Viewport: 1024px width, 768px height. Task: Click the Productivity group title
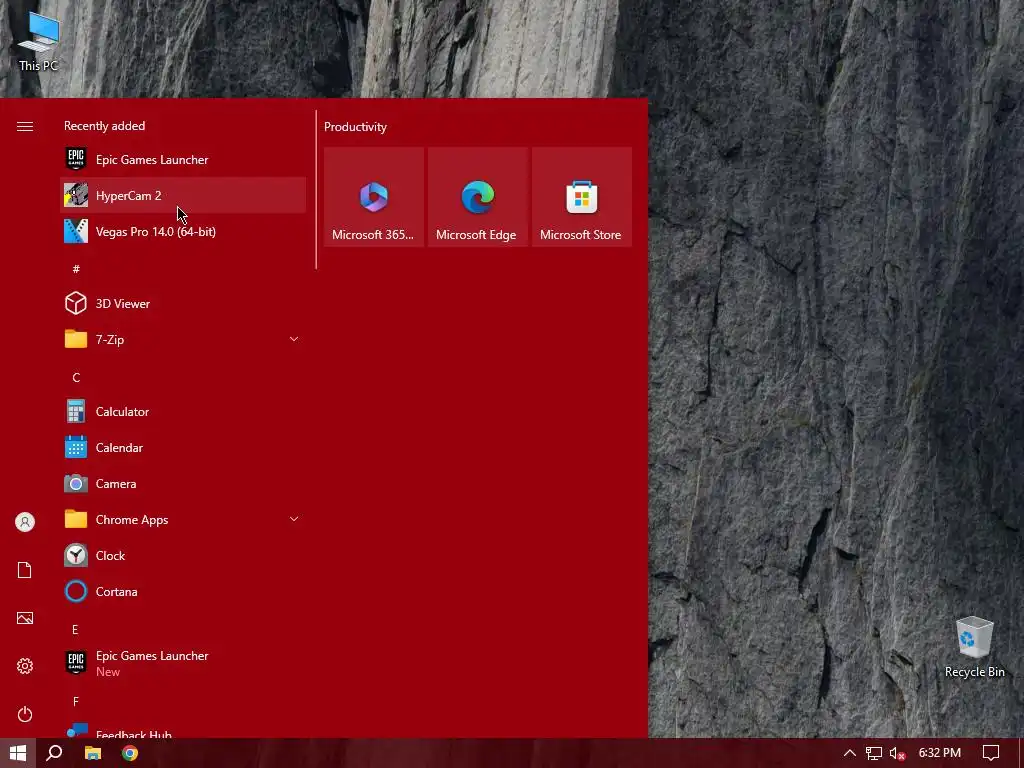[355, 127]
